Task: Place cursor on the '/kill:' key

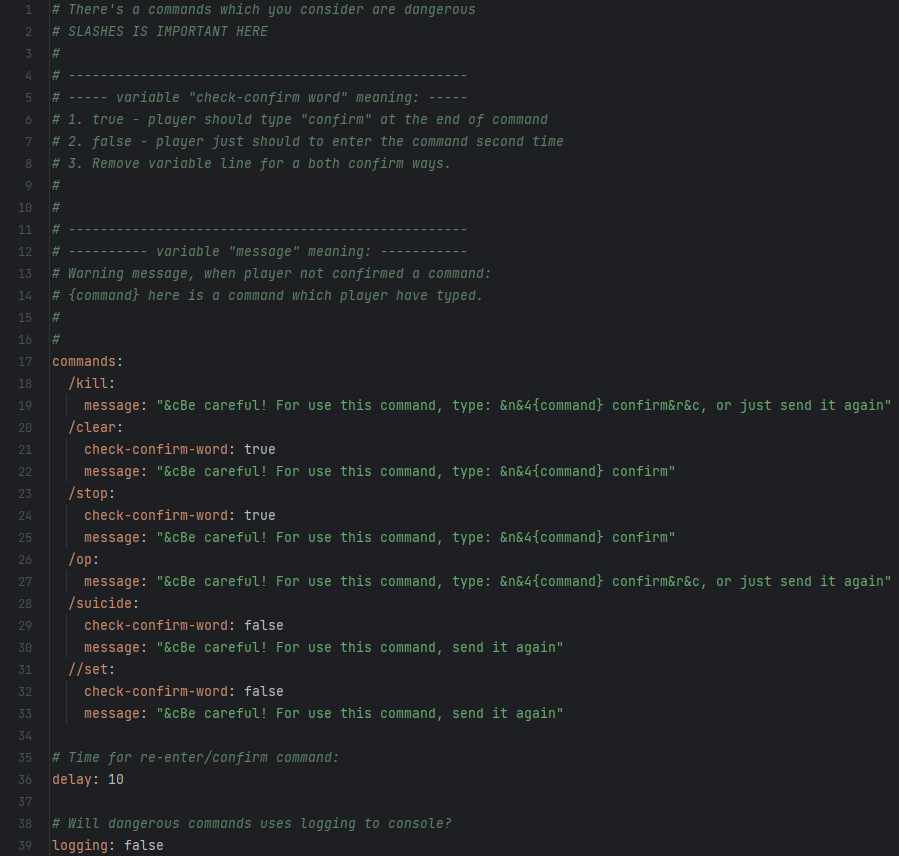Action: 92,384
